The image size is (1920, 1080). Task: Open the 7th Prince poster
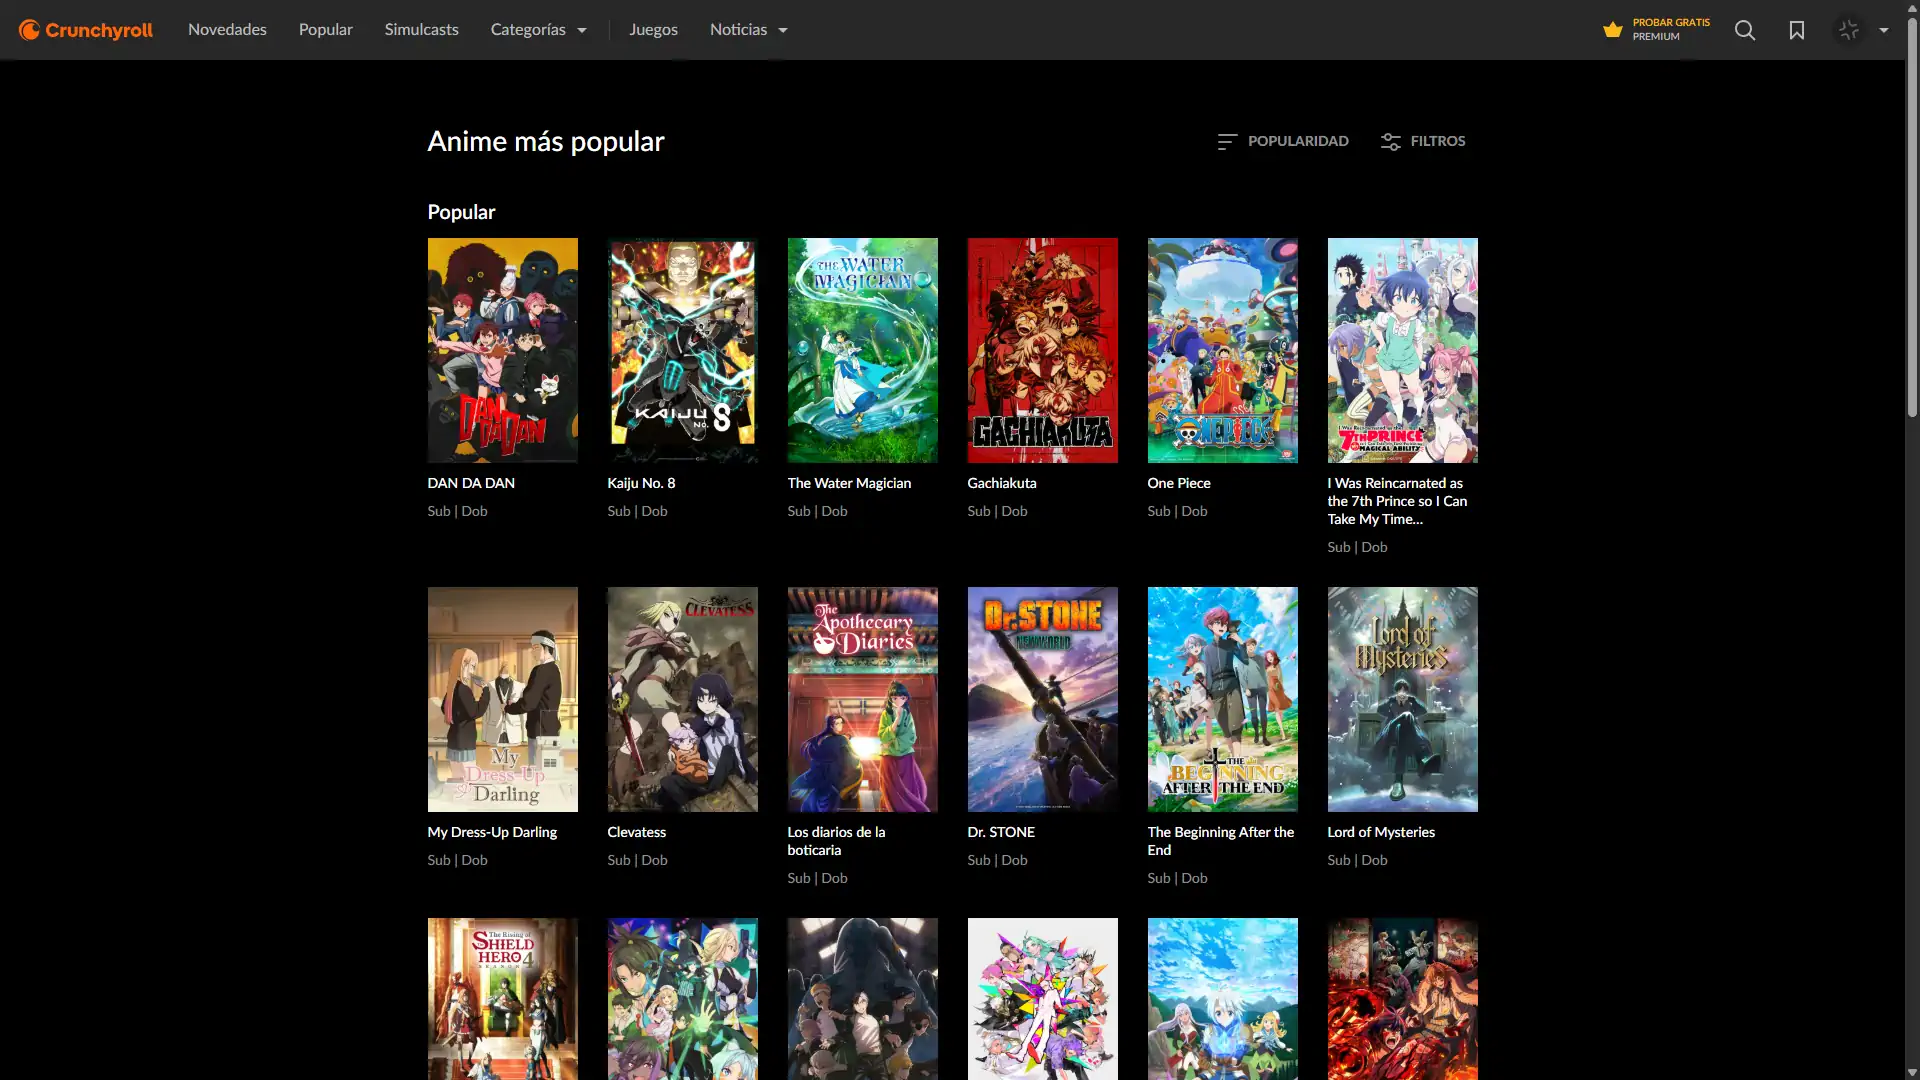[1402, 350]
